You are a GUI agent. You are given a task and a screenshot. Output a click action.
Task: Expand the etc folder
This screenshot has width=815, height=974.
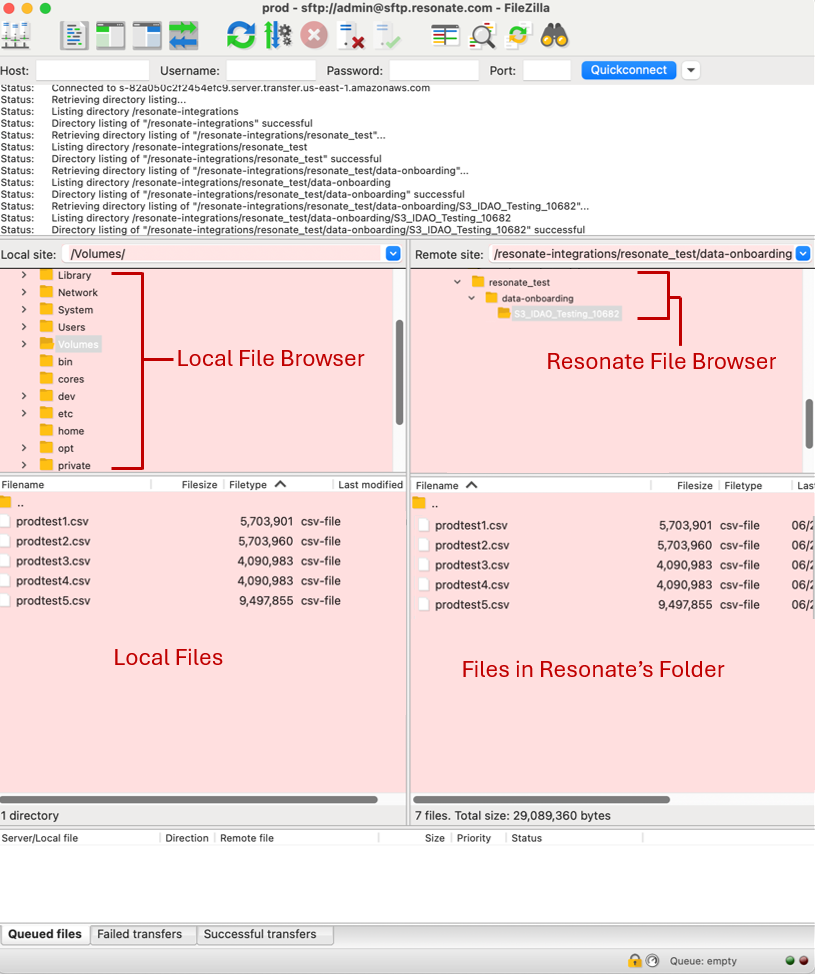click(24, 413)
